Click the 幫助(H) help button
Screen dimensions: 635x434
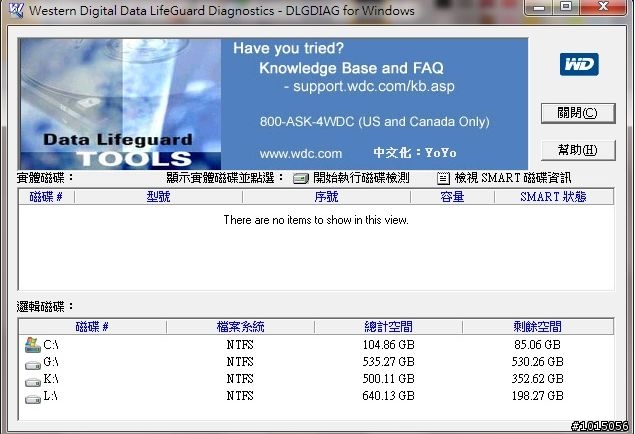(x=578, y=150)
